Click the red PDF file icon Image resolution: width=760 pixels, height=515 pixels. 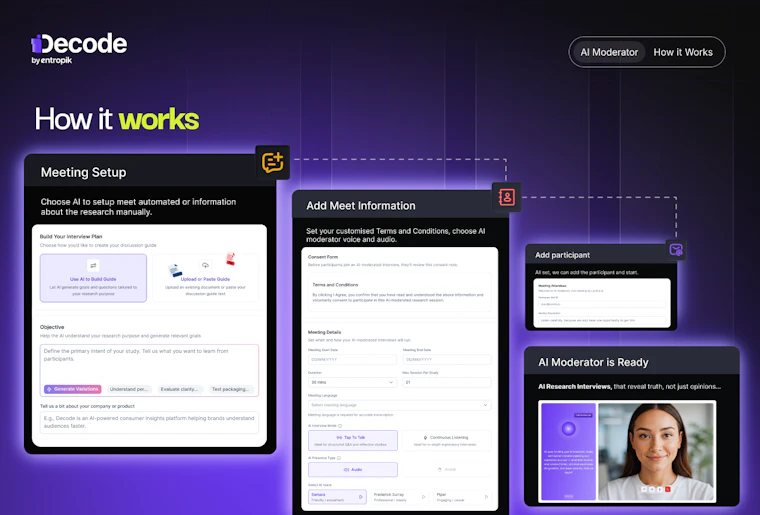tap(231, 259)
